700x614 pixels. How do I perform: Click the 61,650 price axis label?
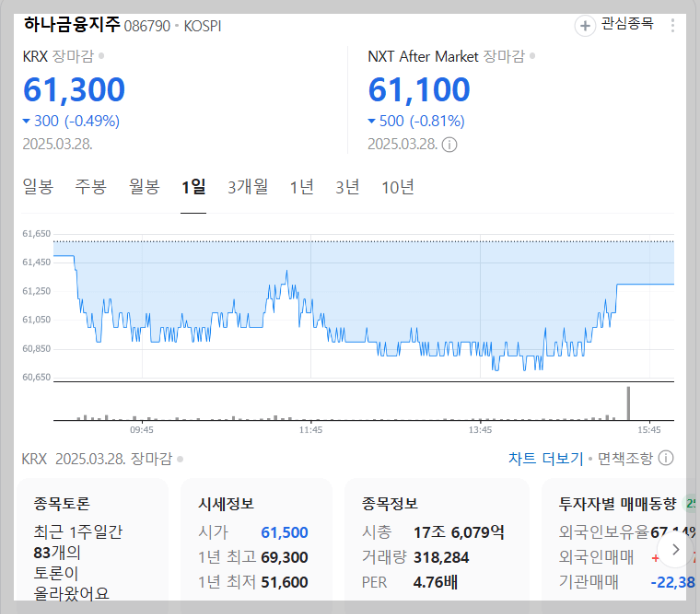[x=37, y=234]
